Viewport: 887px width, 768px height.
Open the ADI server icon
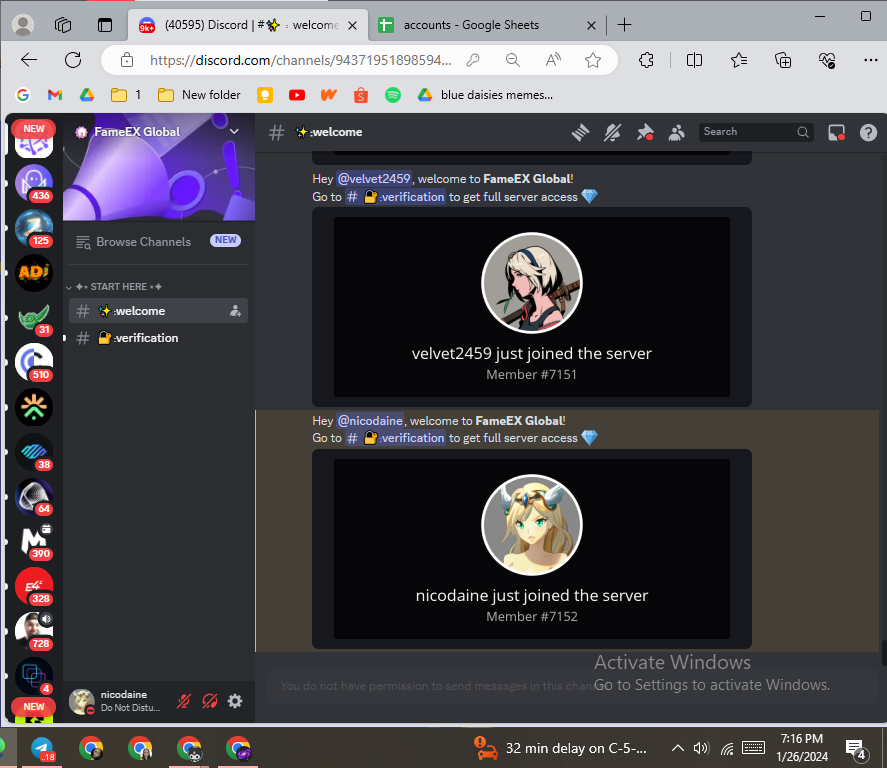pyautogui.click(x=34, y=273)
